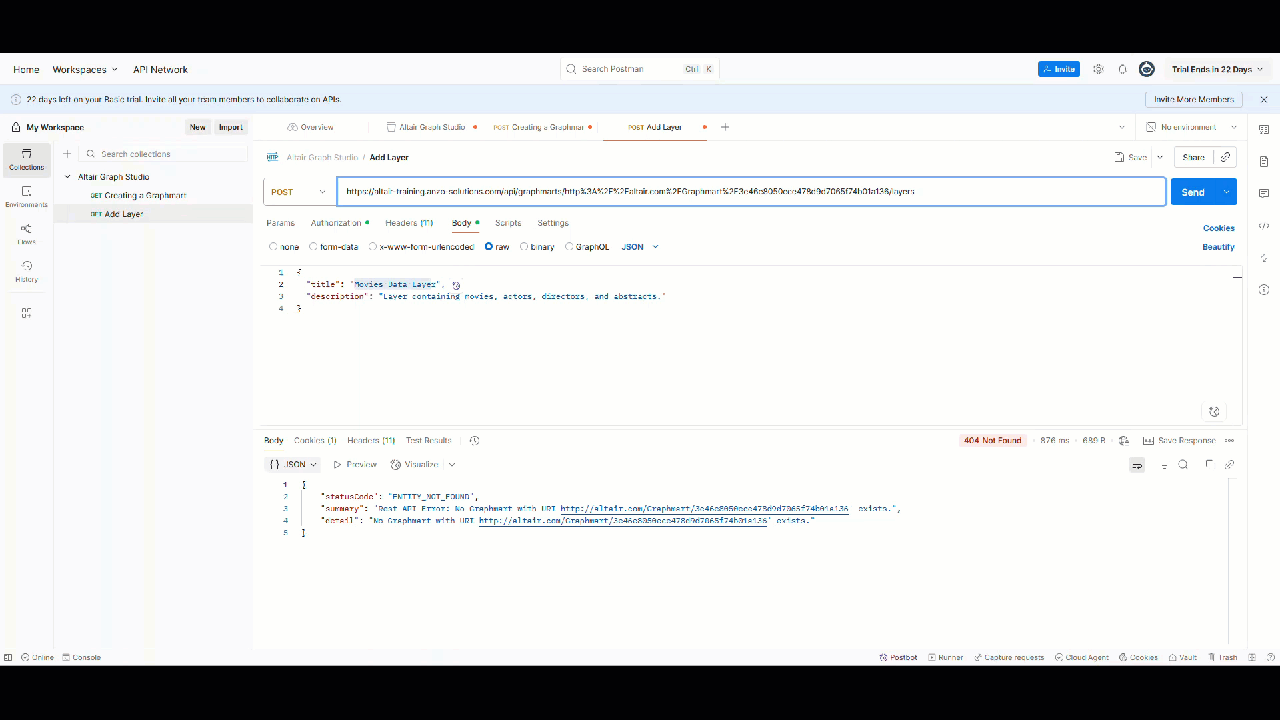Switch to the request Settings tab
This screenshot has width=1280, height=720.
(x=553, y=223)
